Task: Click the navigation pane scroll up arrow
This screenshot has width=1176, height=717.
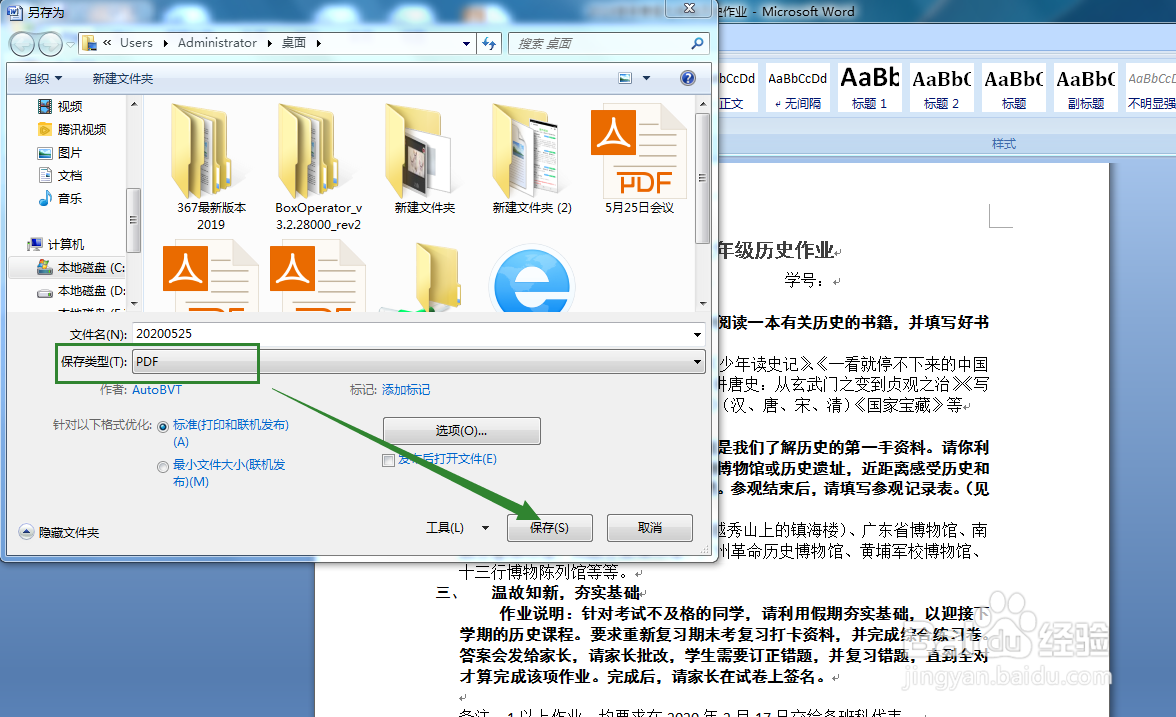Action: 134,104
